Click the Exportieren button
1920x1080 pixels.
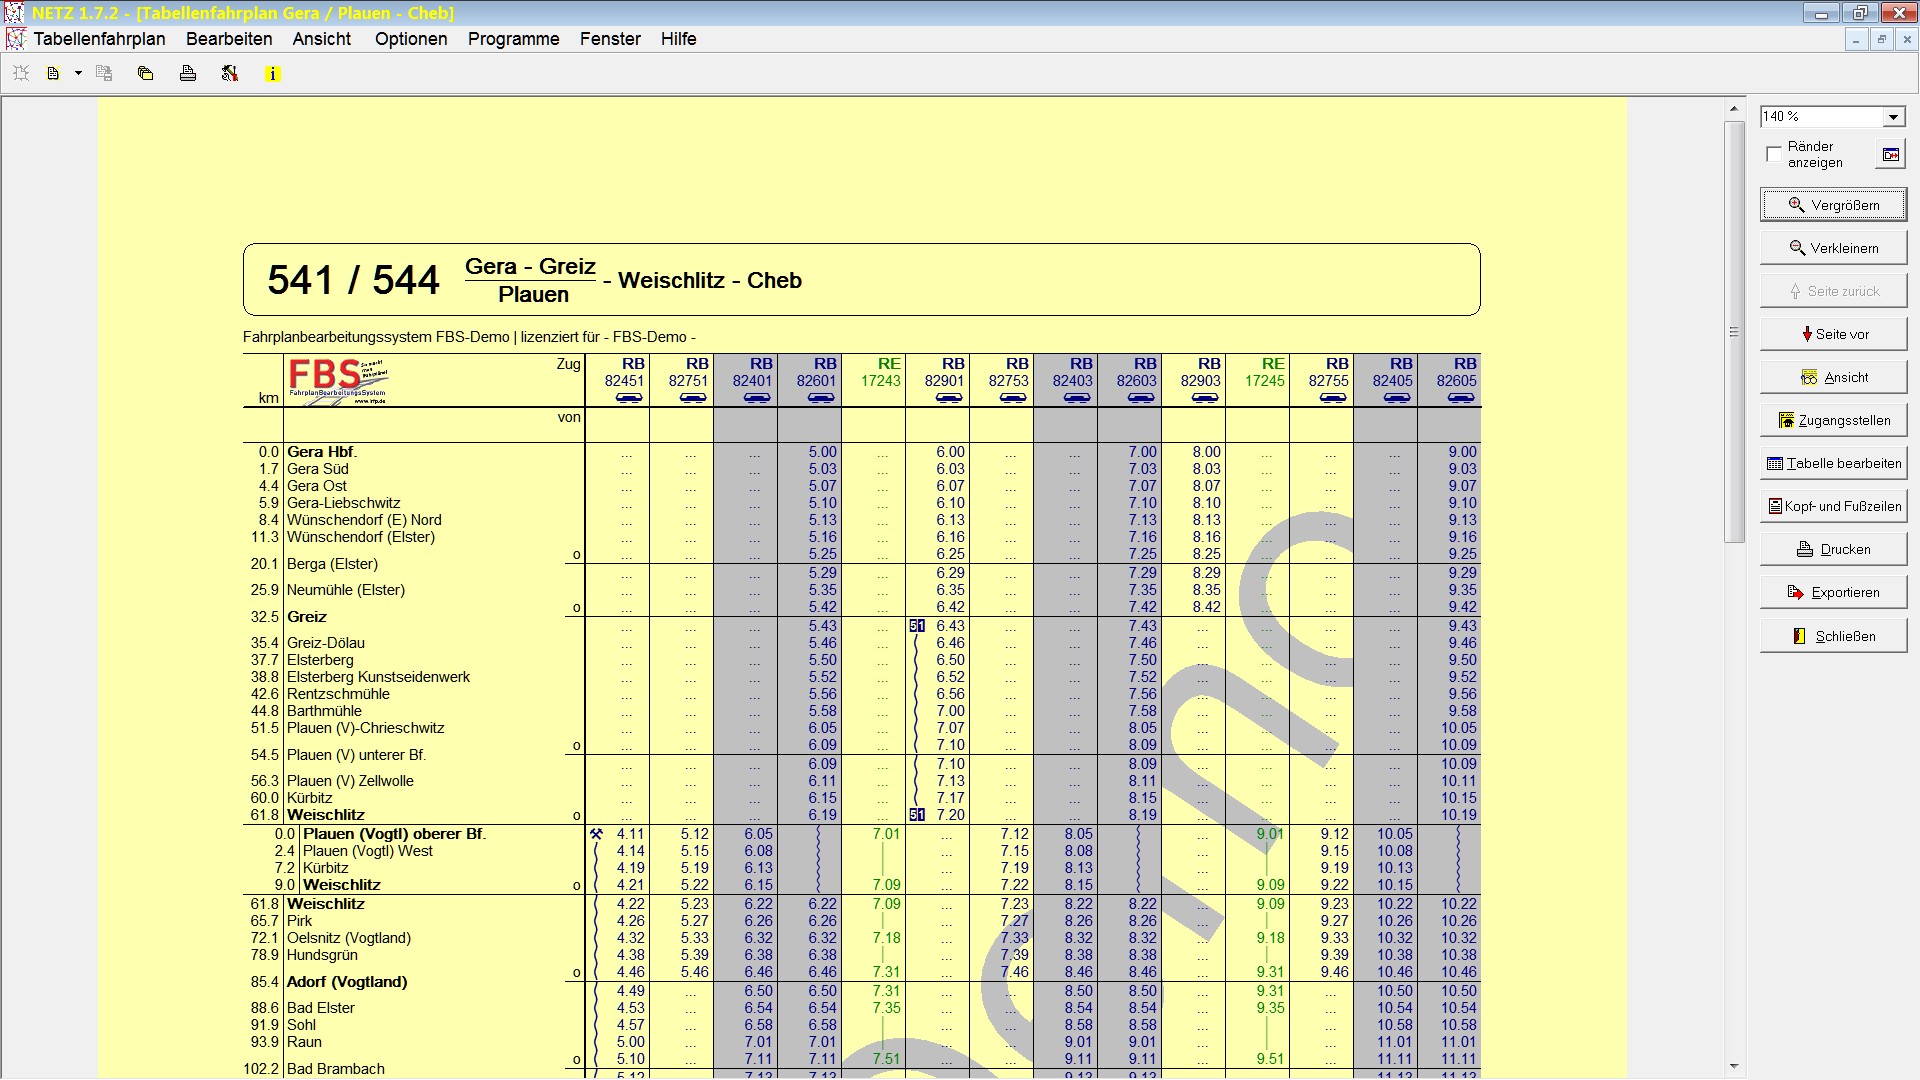point(1833,592)
